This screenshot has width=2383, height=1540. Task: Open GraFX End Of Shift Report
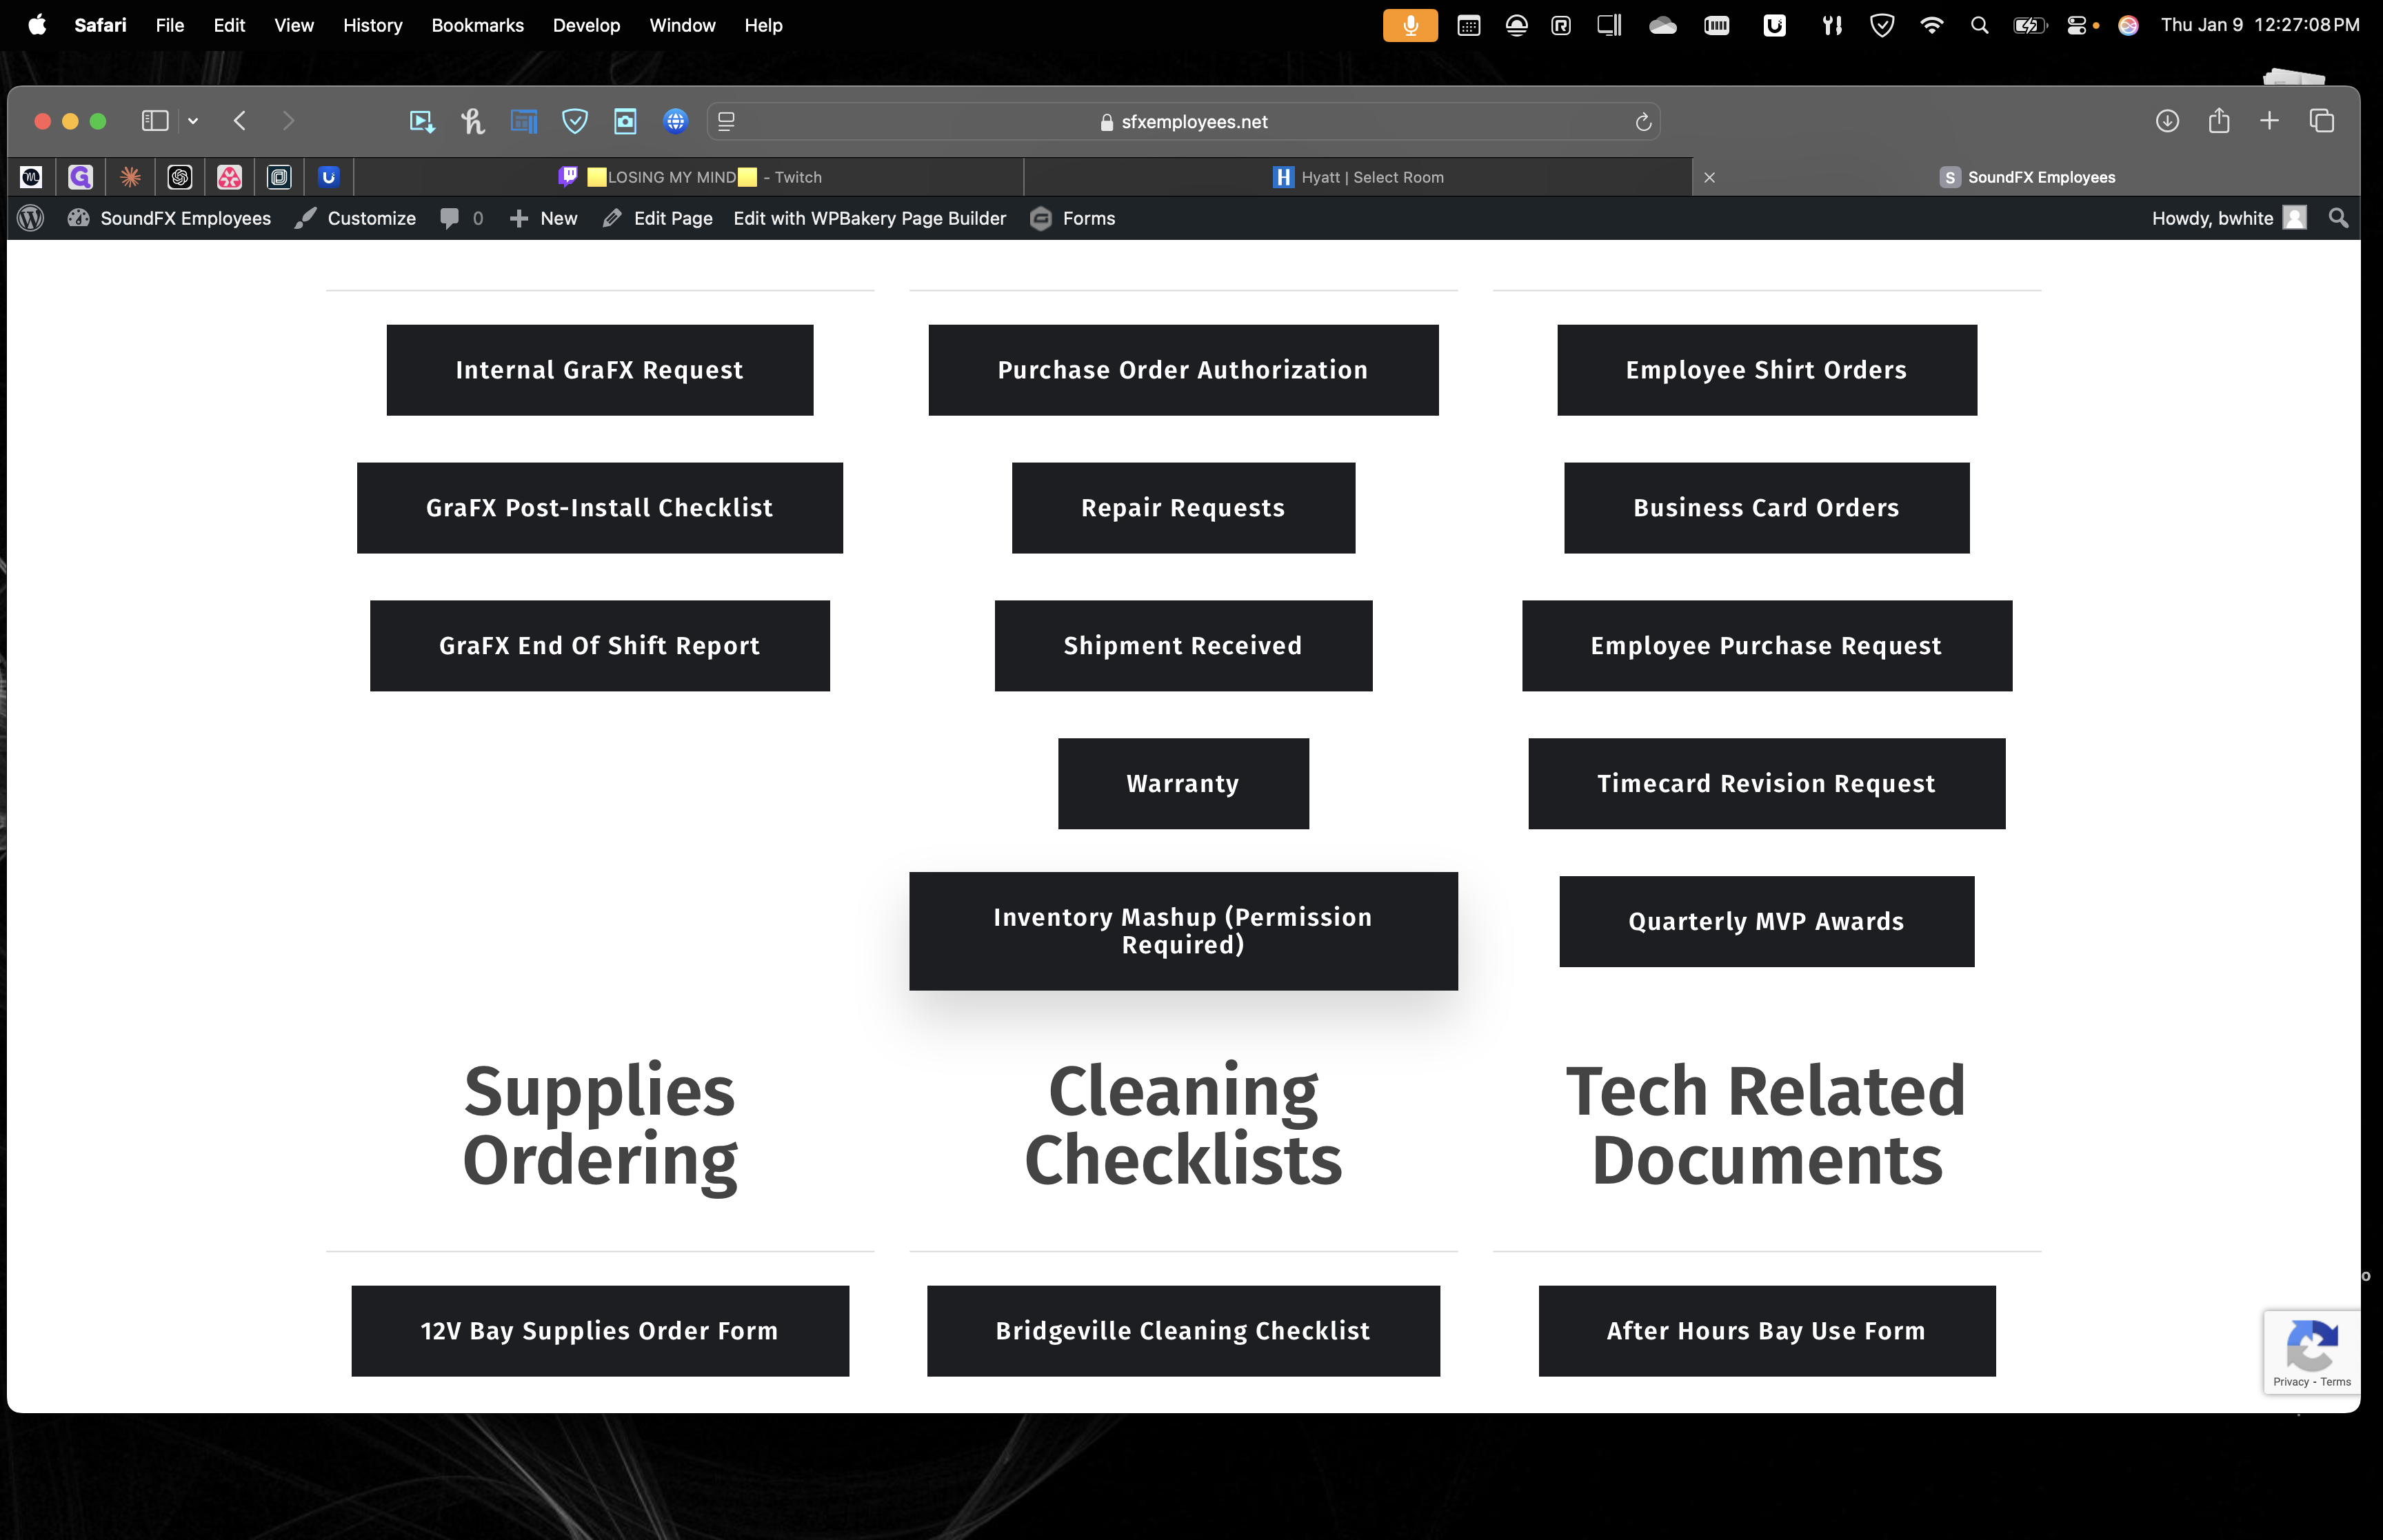tap(600, 646)
